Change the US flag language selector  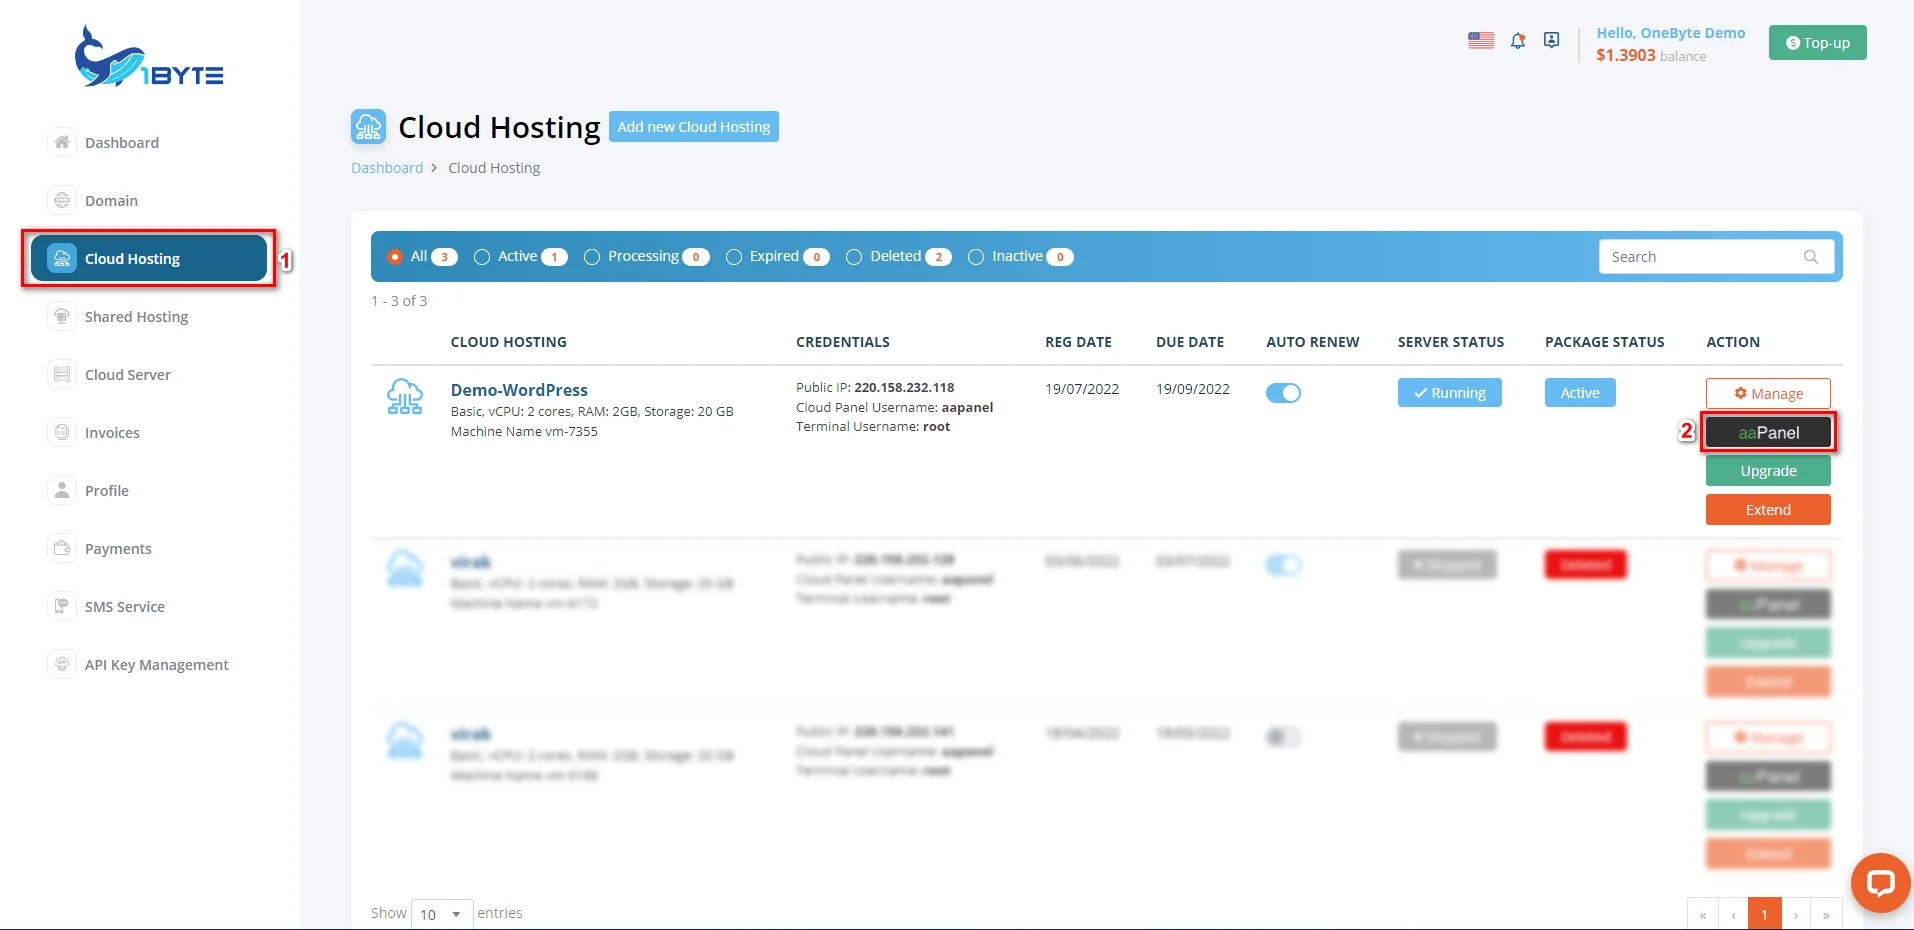click(1480, 40)
